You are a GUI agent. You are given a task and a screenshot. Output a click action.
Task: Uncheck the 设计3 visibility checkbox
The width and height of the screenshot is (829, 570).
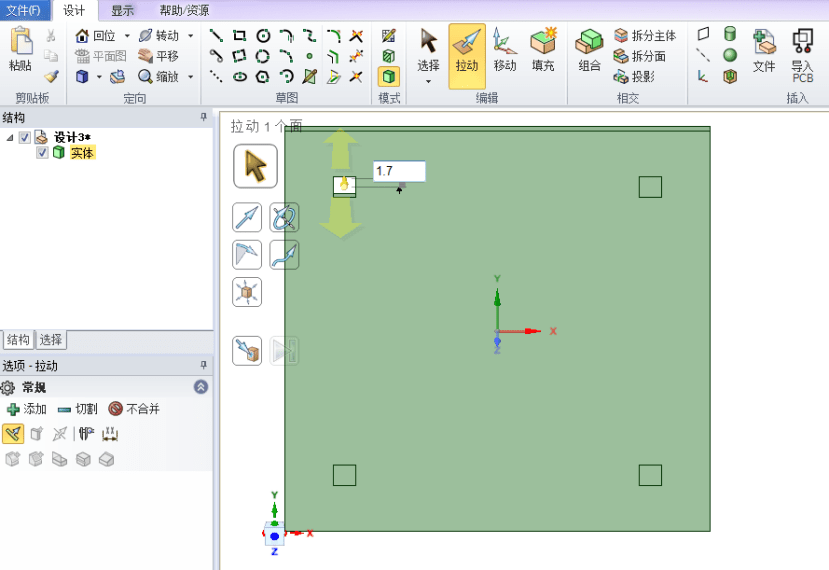coord(25,137)
